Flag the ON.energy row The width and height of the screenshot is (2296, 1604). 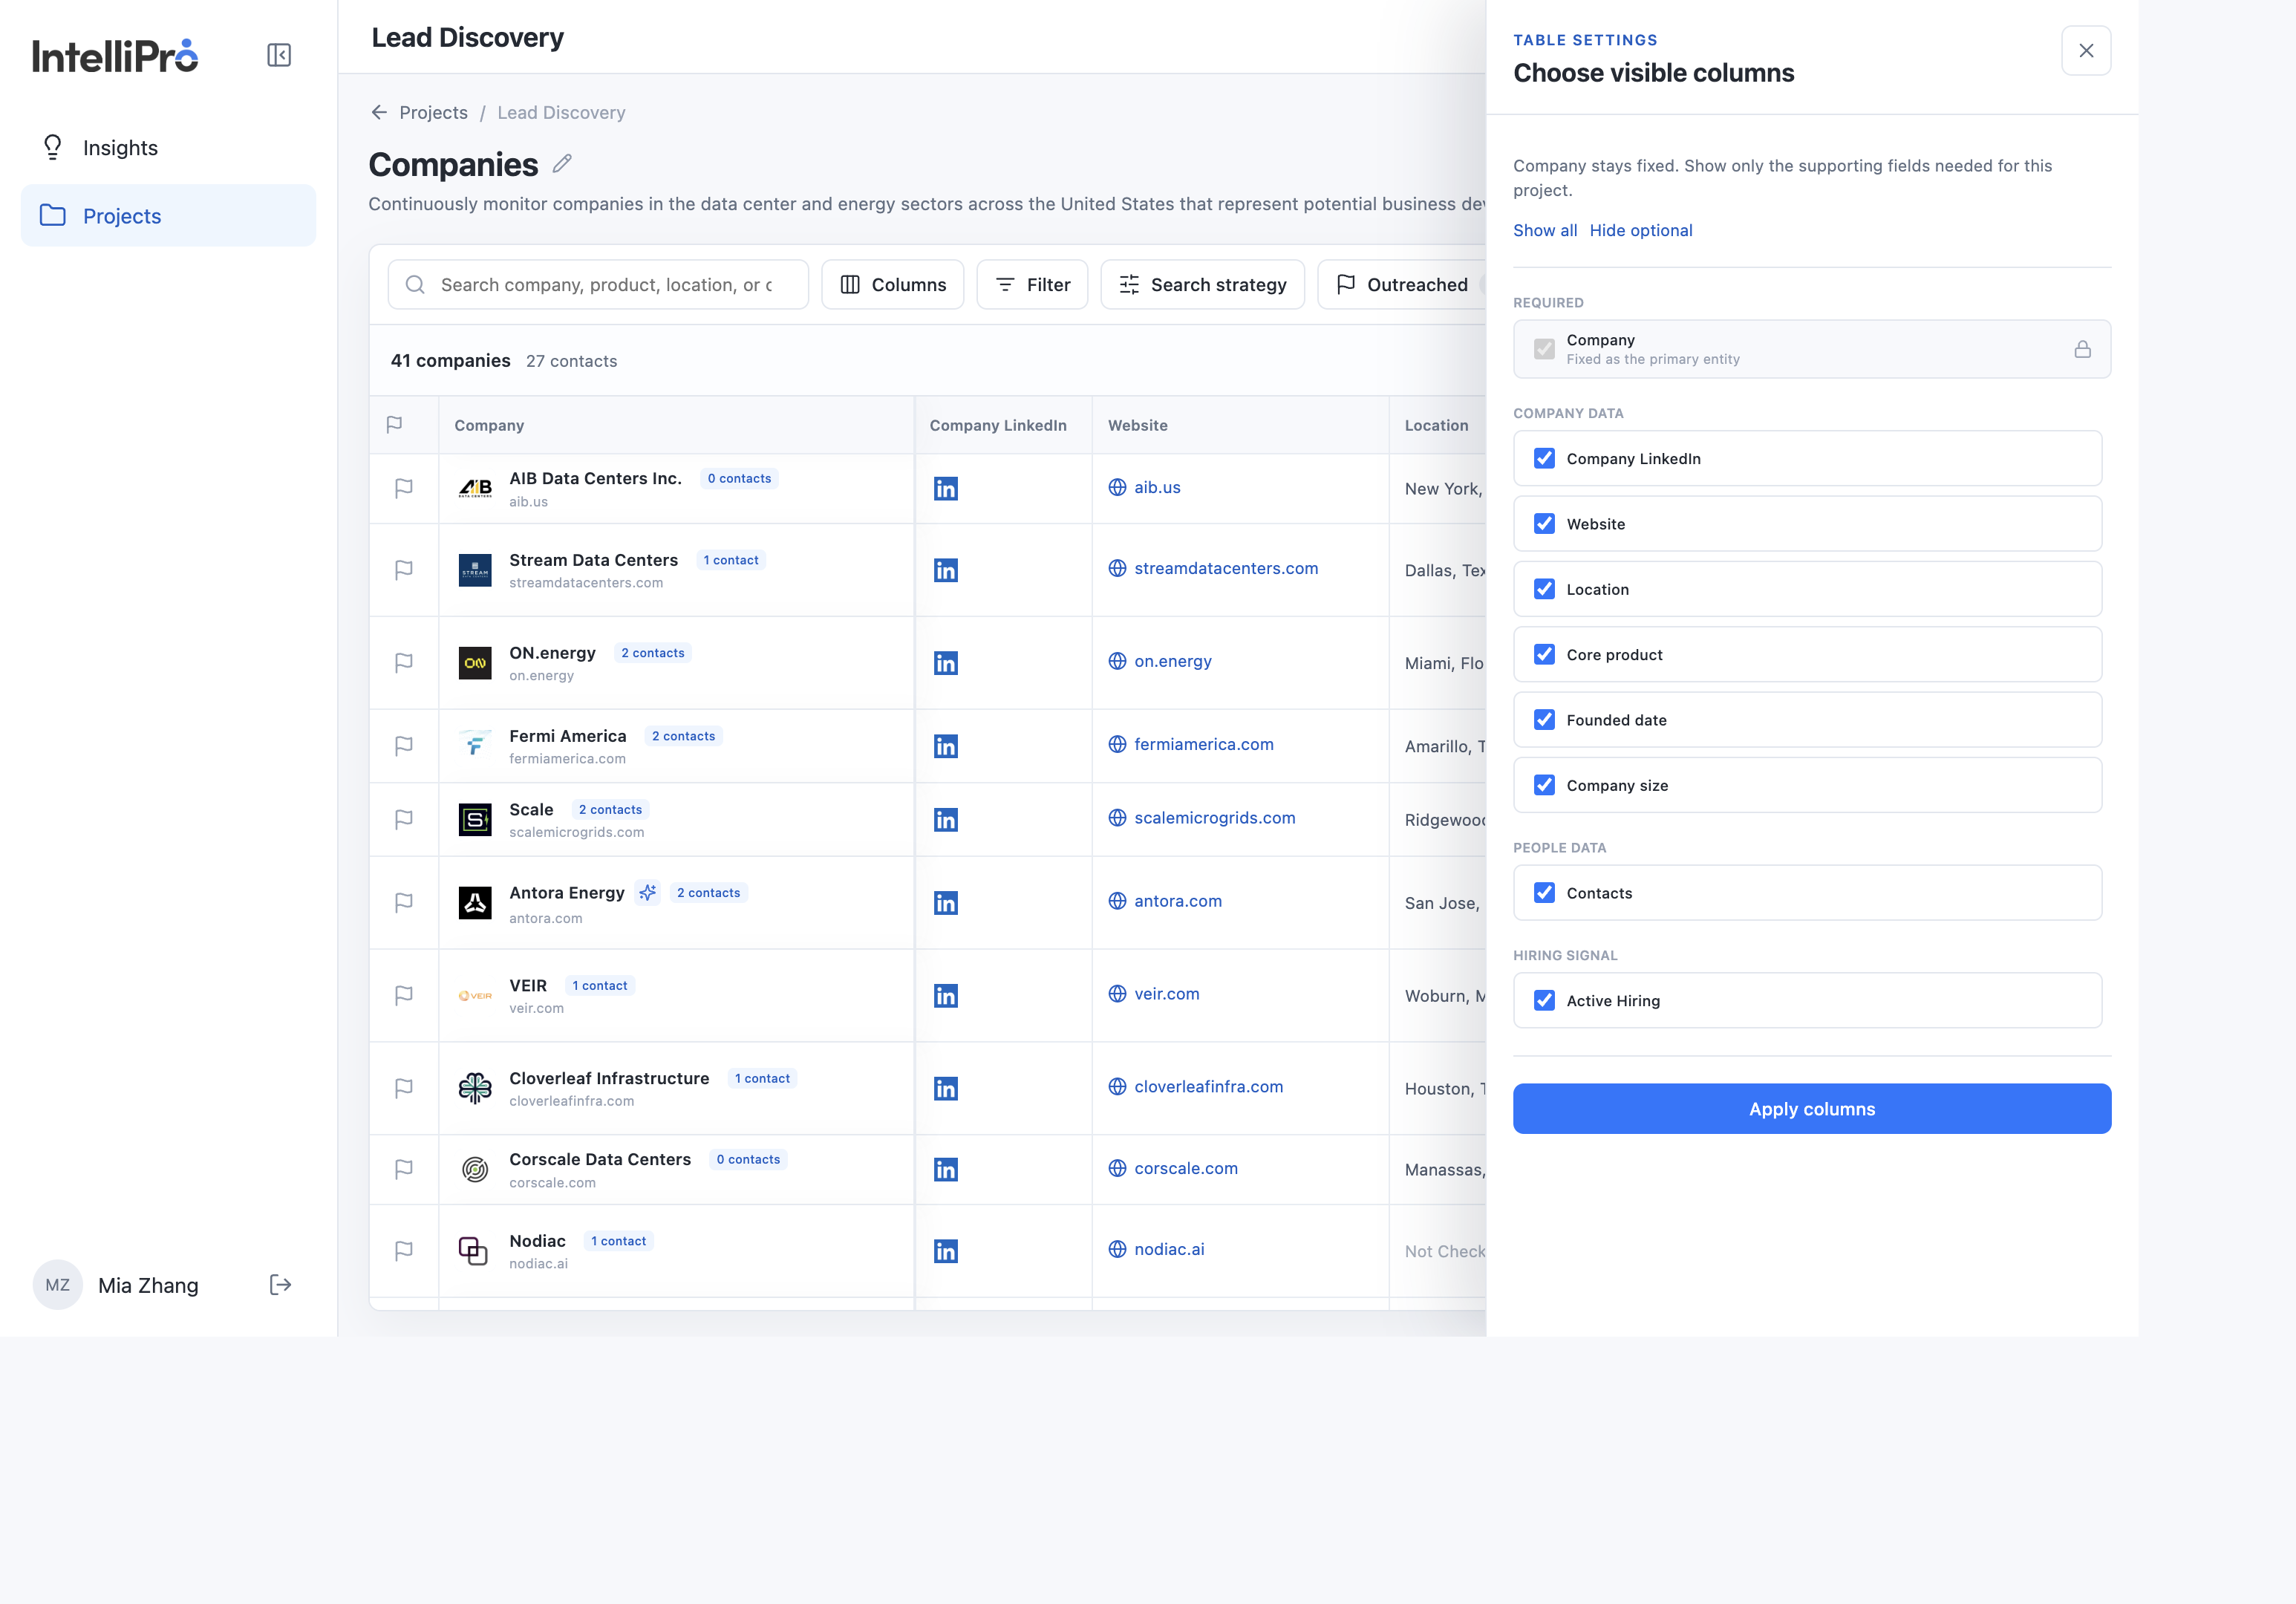point(404,663)
